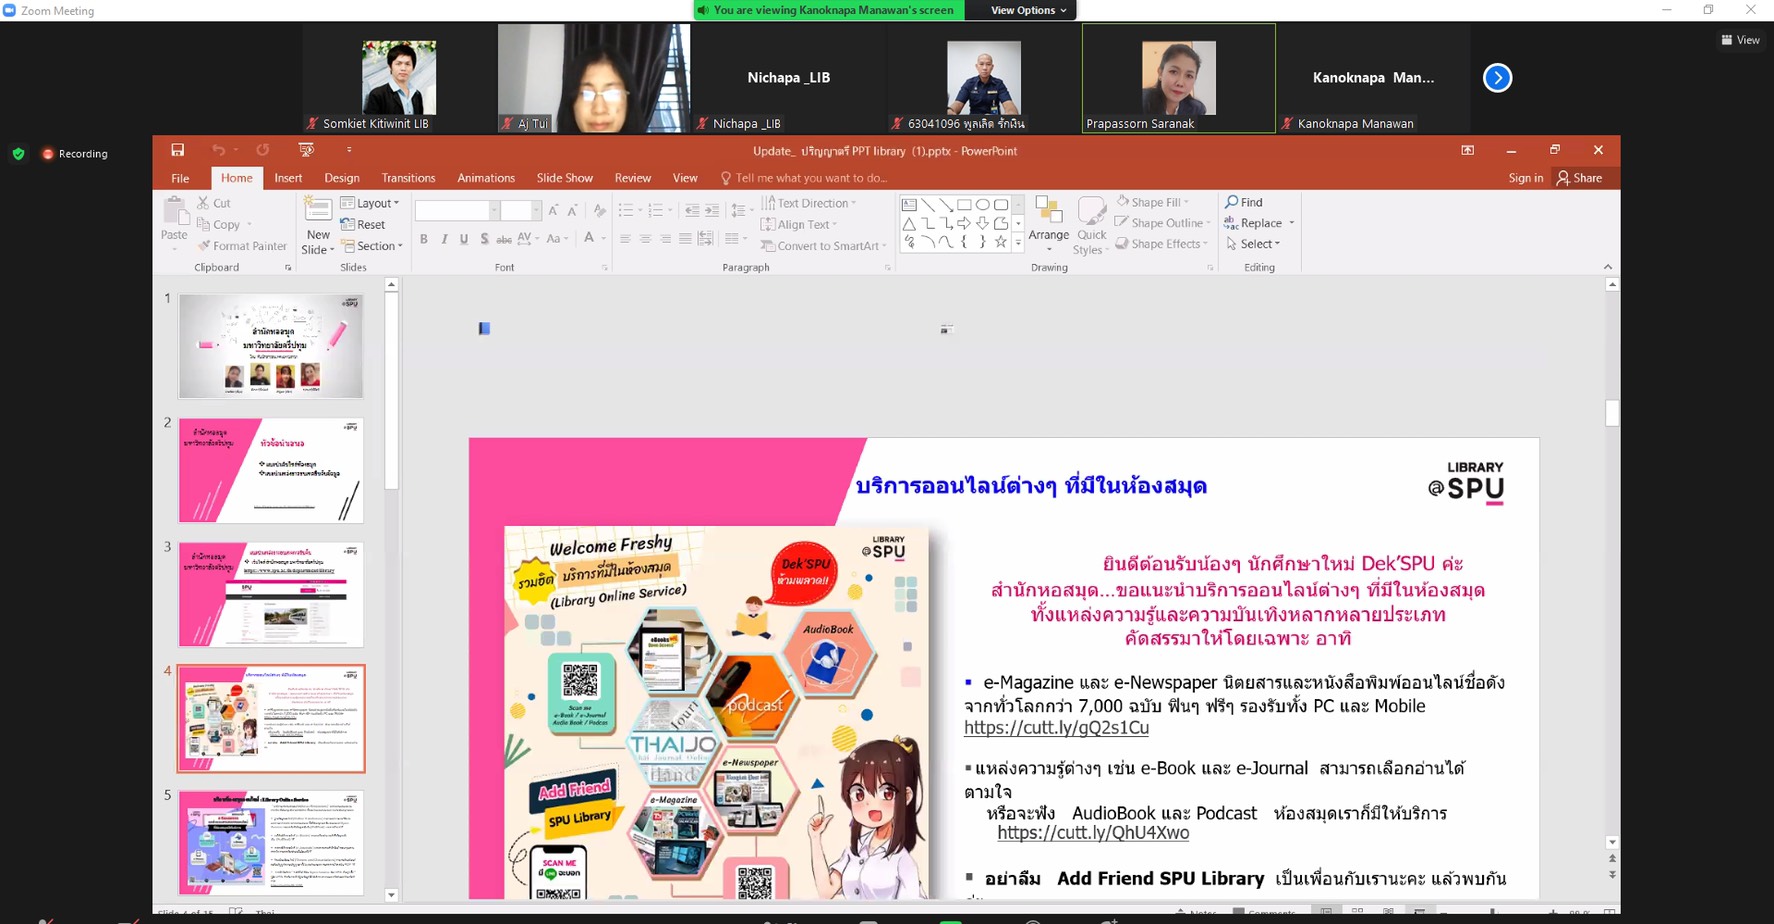Toggle bold formatting

tap(424, 239)
